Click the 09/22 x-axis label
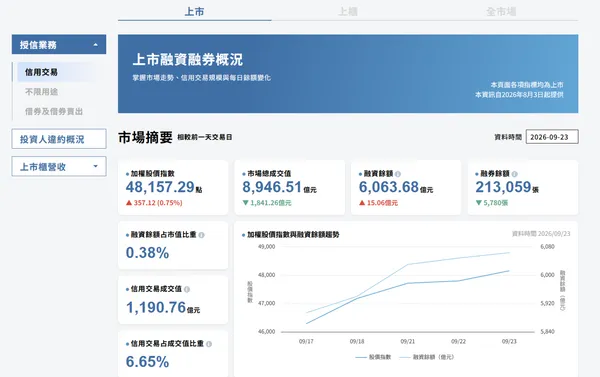This screenshot has height=377, width=600. 458,341
